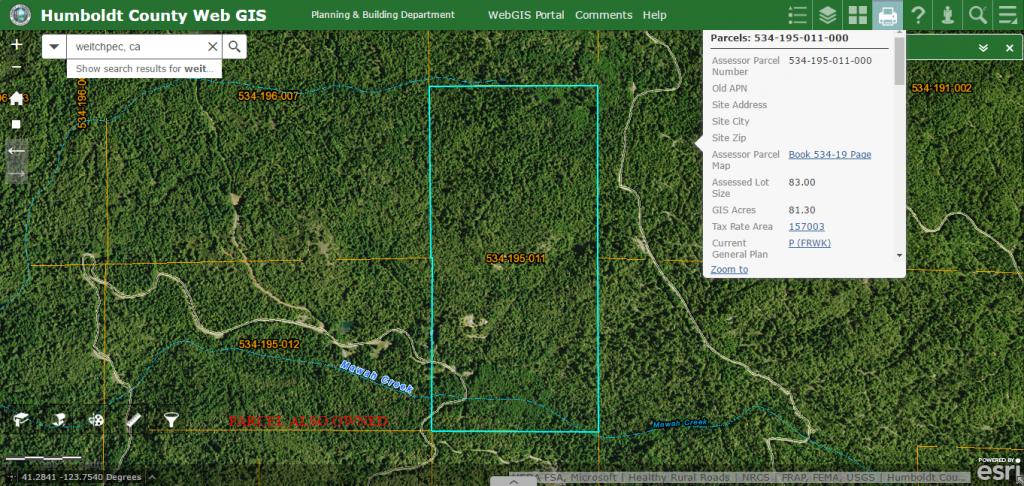Screen dimensions: 1024x486
Task: Collapse the panel with double chevron
Action: tap(983, 48)
